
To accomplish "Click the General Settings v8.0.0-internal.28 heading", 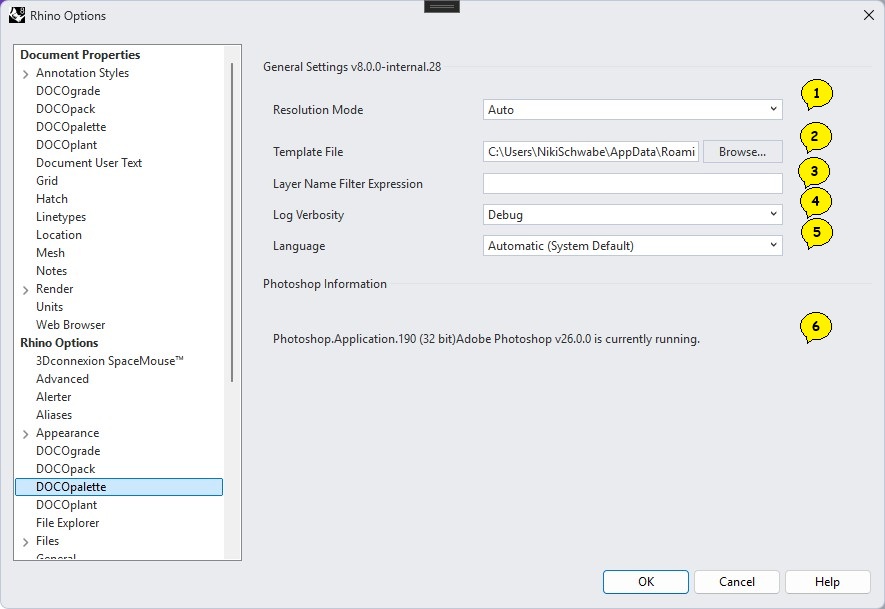I will [x=352, y=67].
